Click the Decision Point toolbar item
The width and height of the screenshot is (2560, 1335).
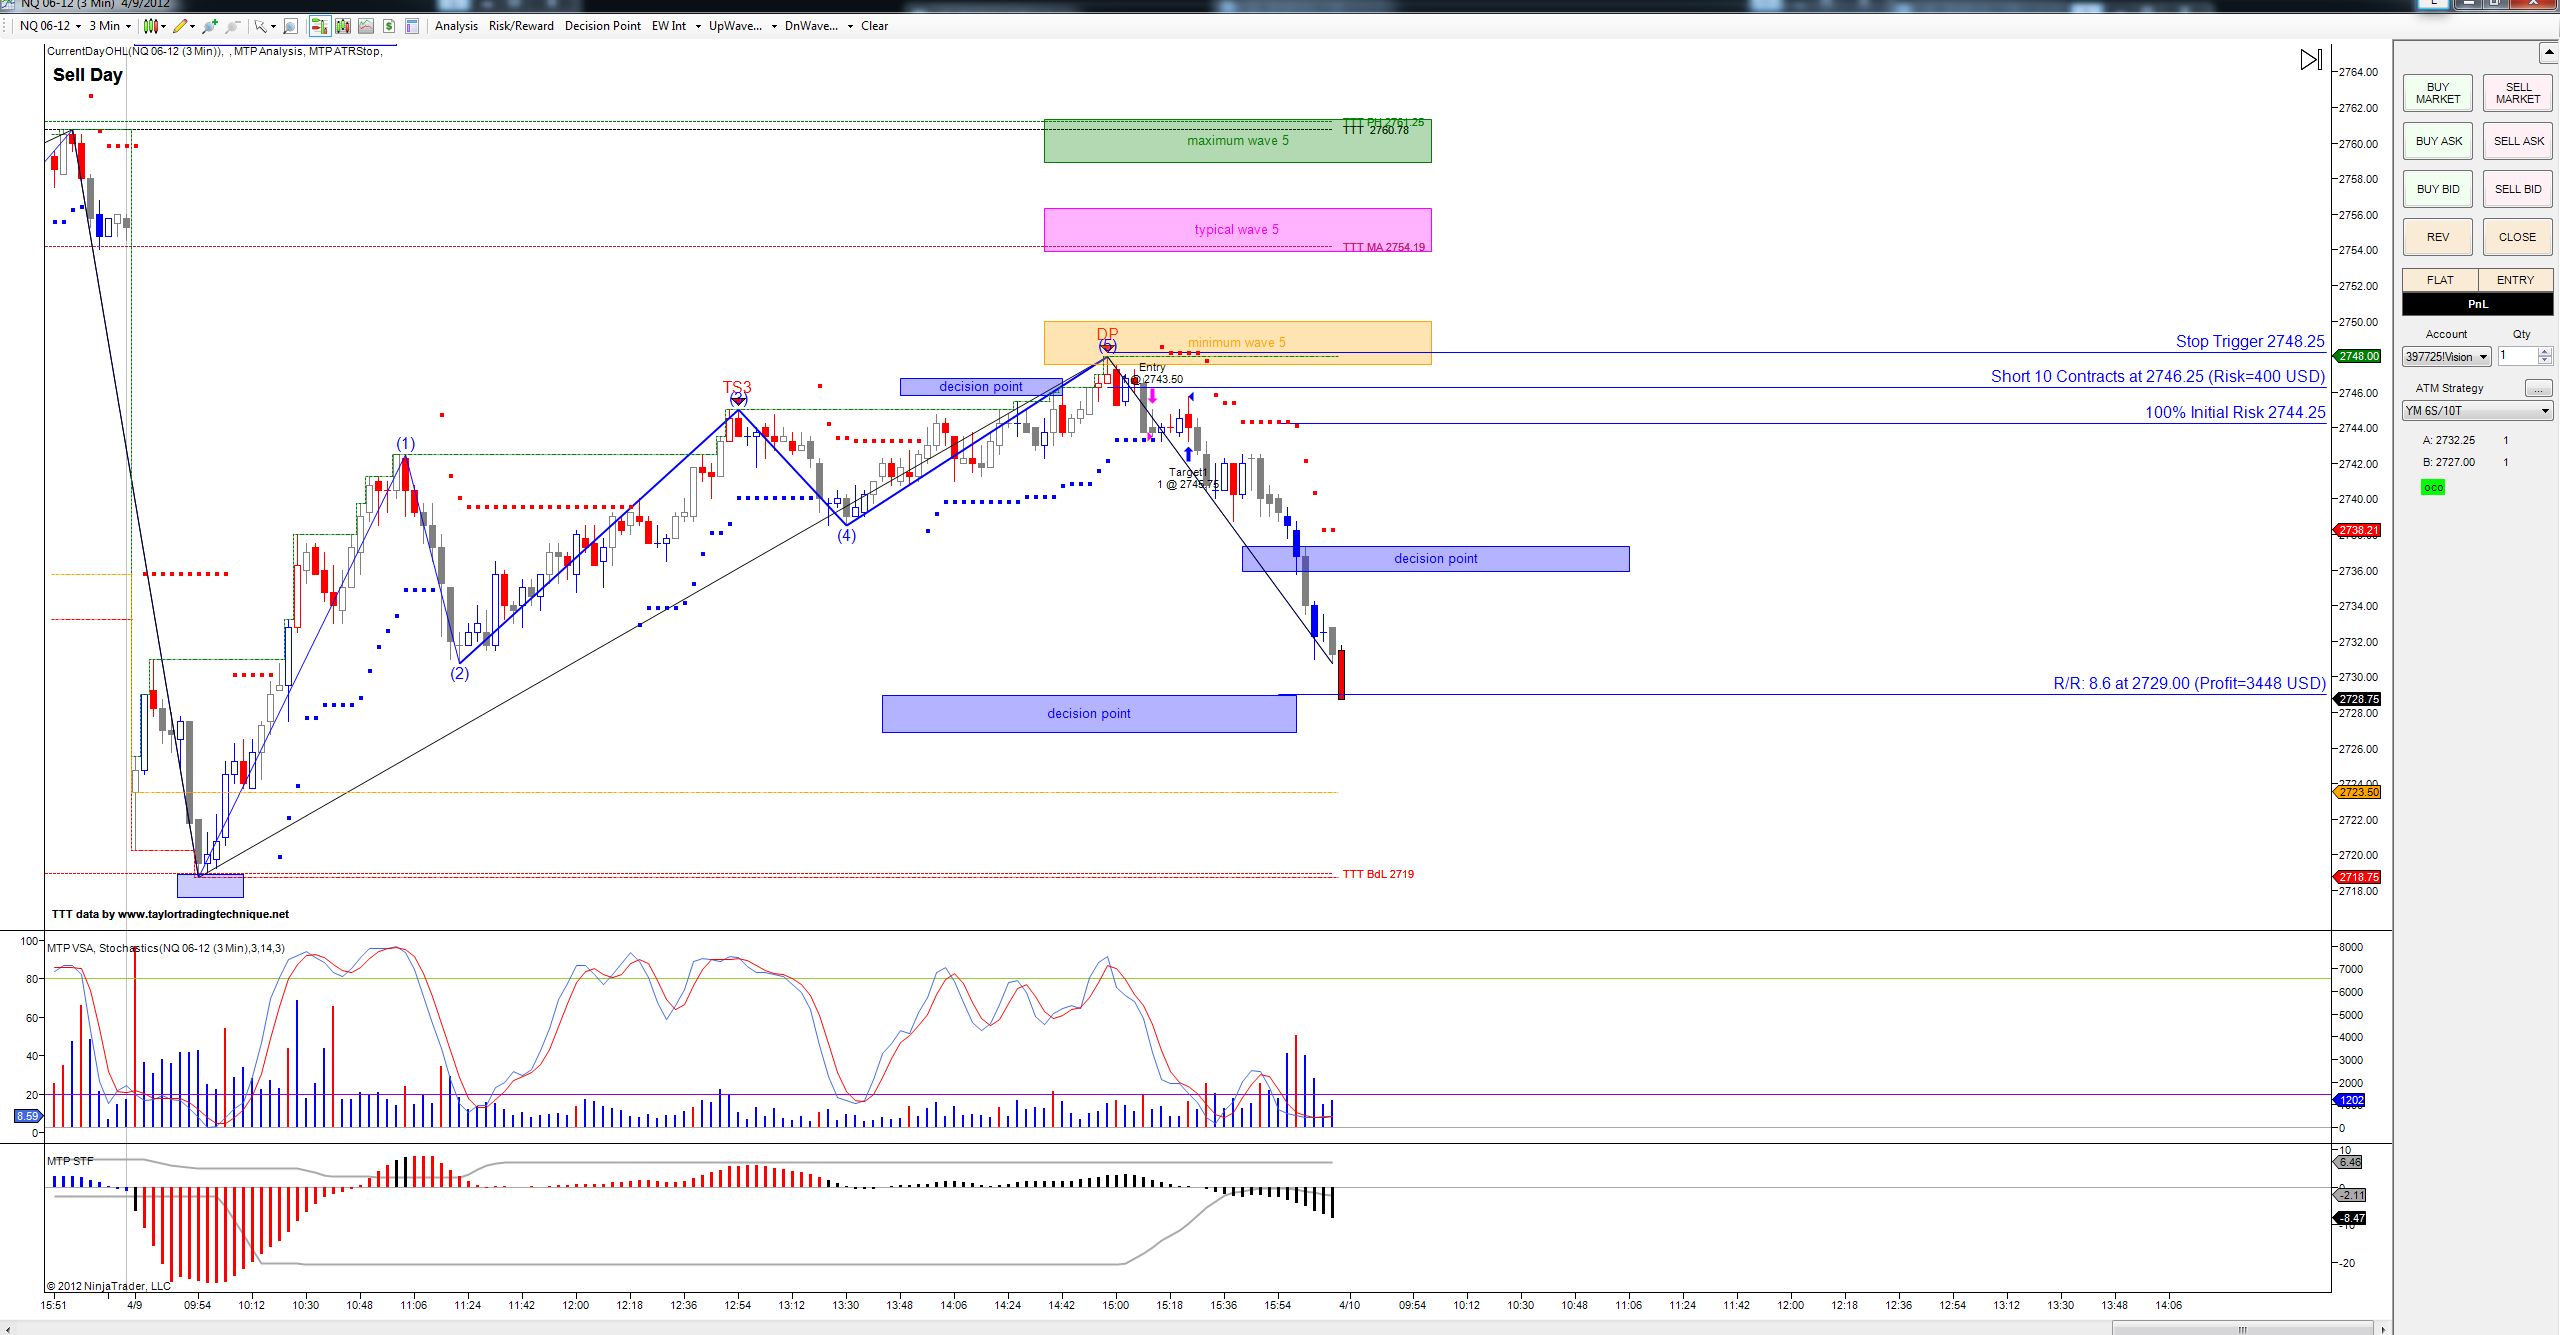[x=603, y=26]
